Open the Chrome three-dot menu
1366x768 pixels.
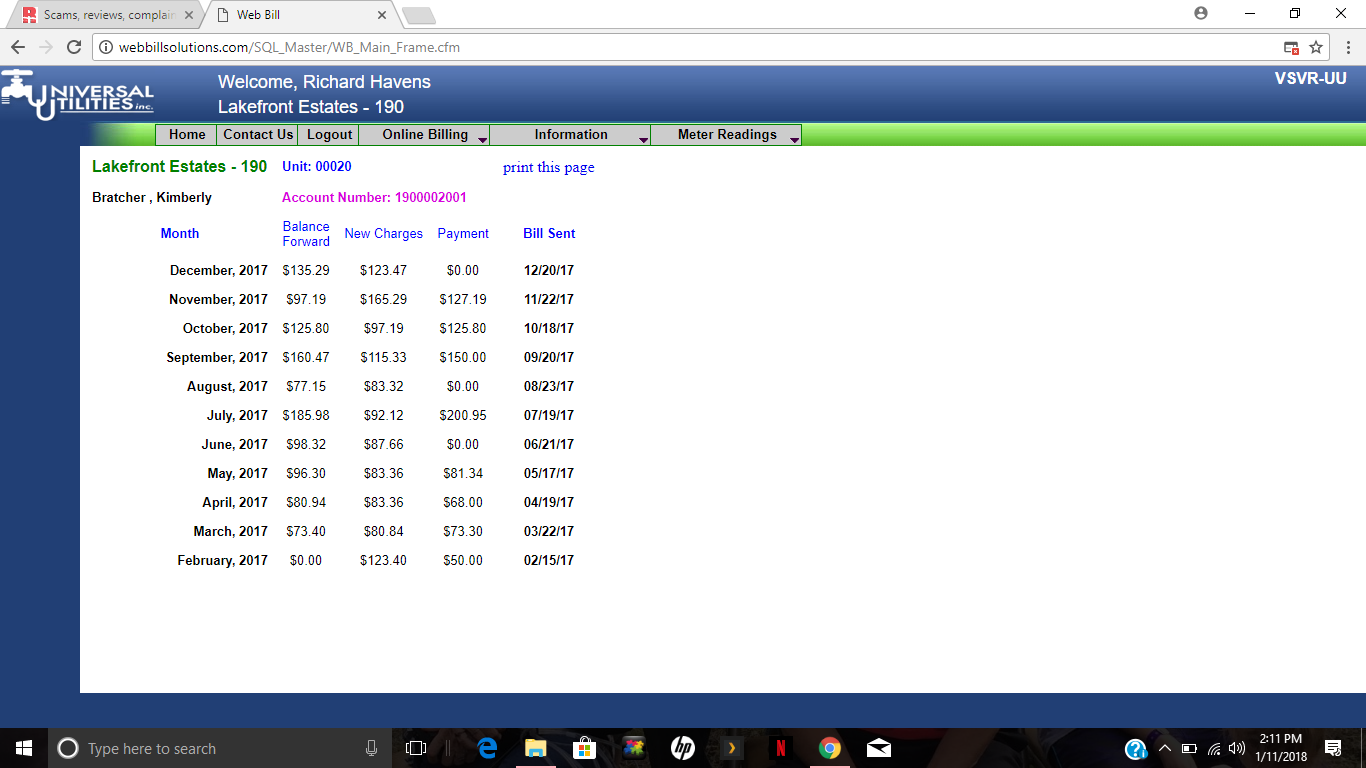click(1347, 47)
